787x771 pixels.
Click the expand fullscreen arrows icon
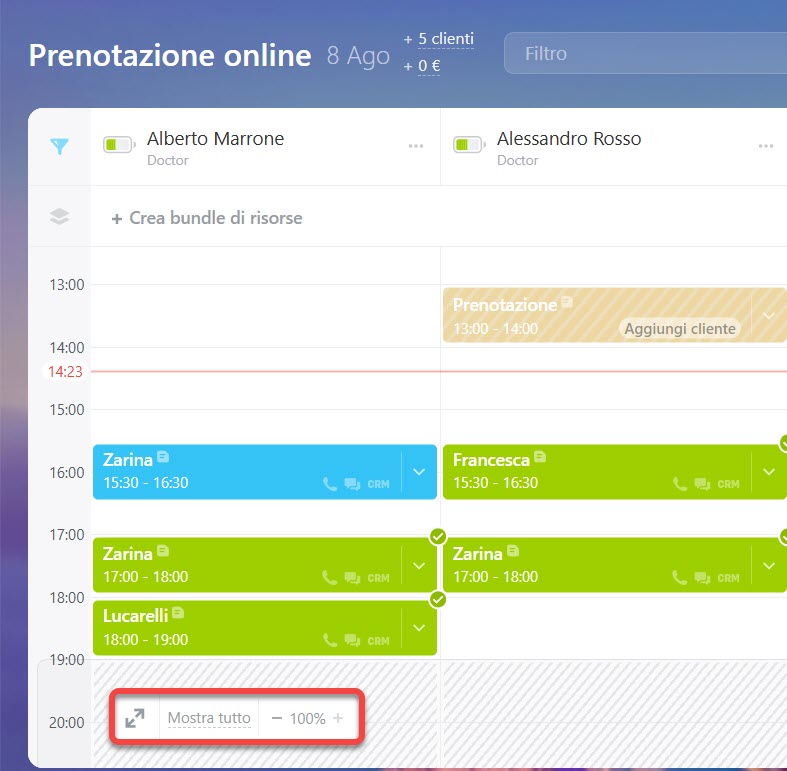coord(135,718)
